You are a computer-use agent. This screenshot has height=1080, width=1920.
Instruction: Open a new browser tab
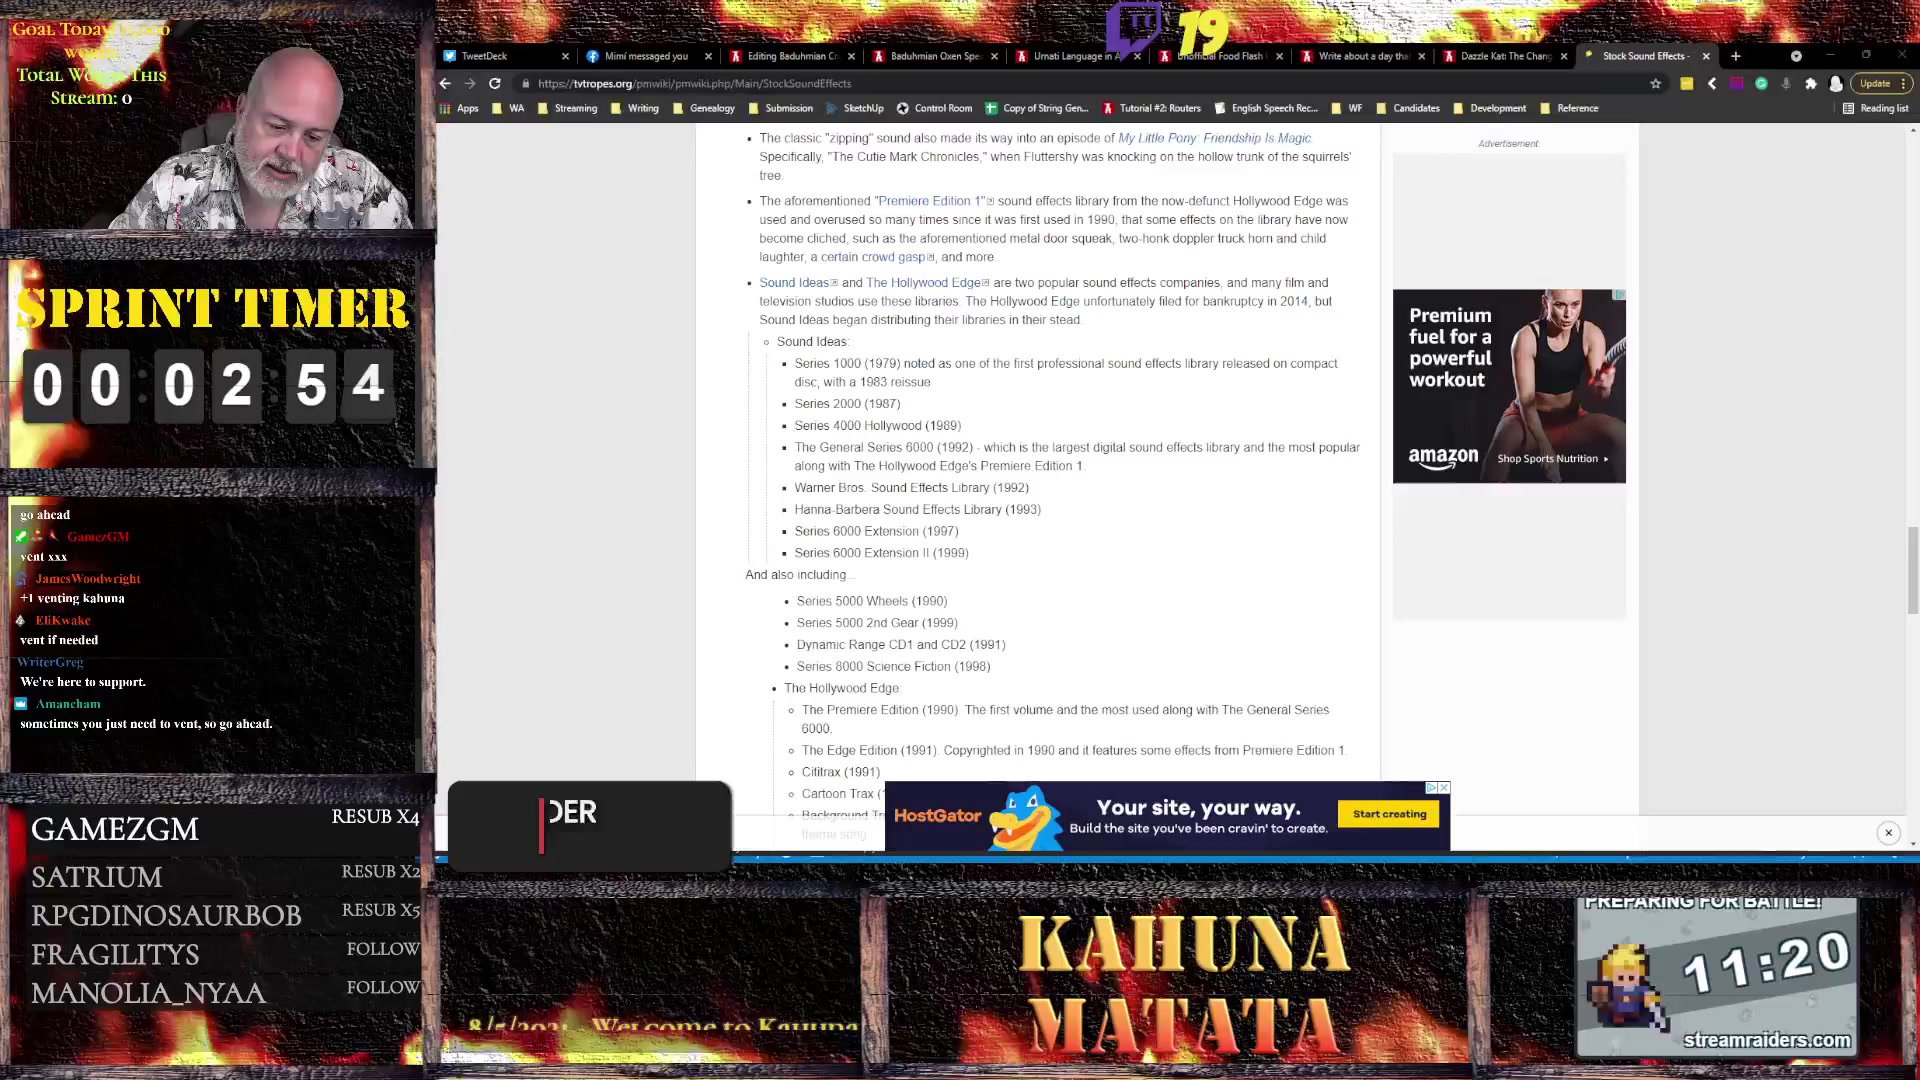pos(1736,56)
